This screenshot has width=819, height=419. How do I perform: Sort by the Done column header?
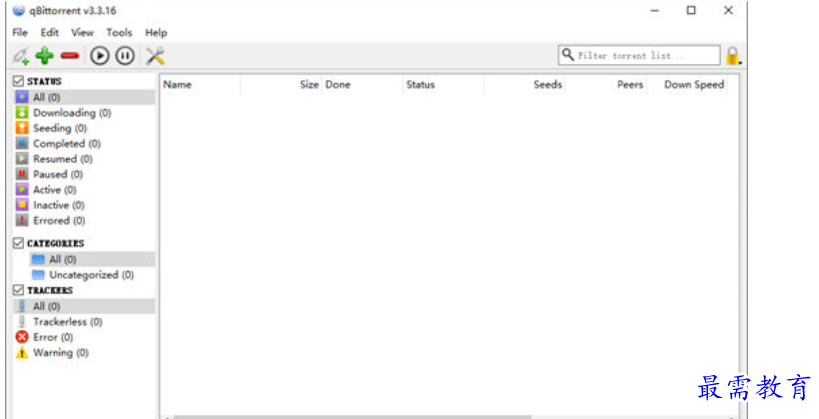tap(362, 85)
